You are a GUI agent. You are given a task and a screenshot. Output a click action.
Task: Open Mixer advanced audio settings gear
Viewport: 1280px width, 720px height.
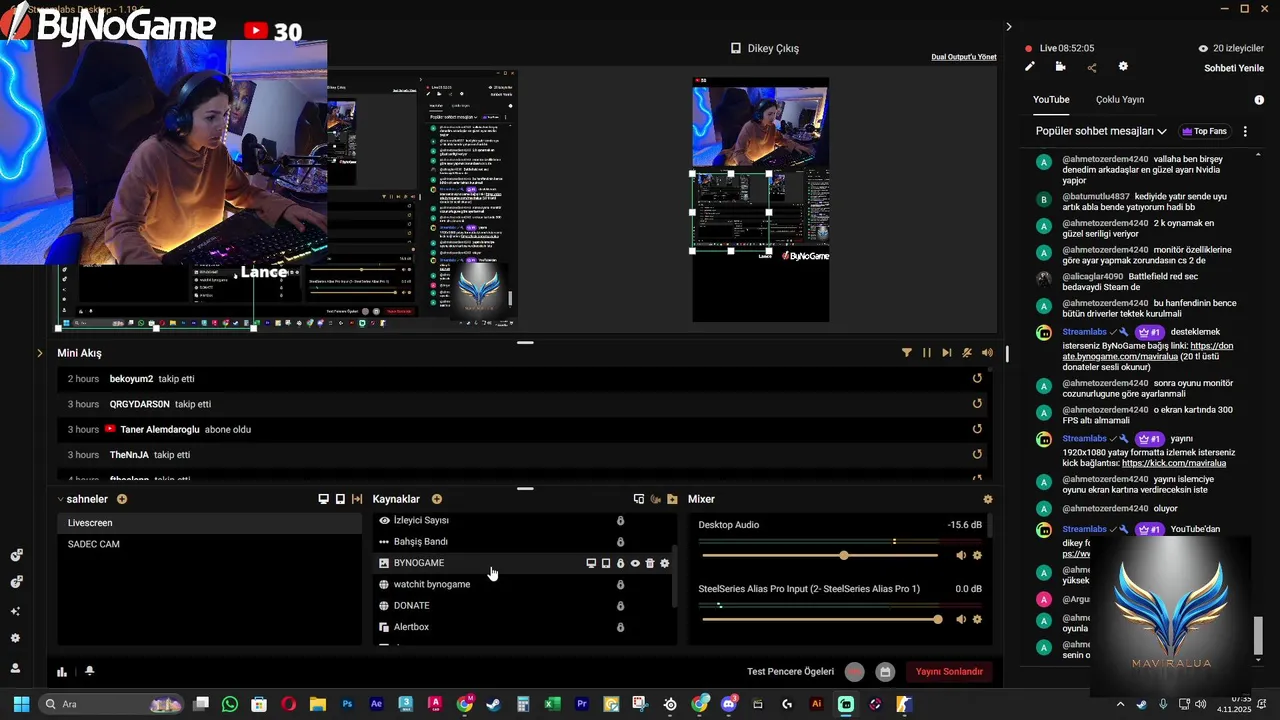tap(988, 499)
